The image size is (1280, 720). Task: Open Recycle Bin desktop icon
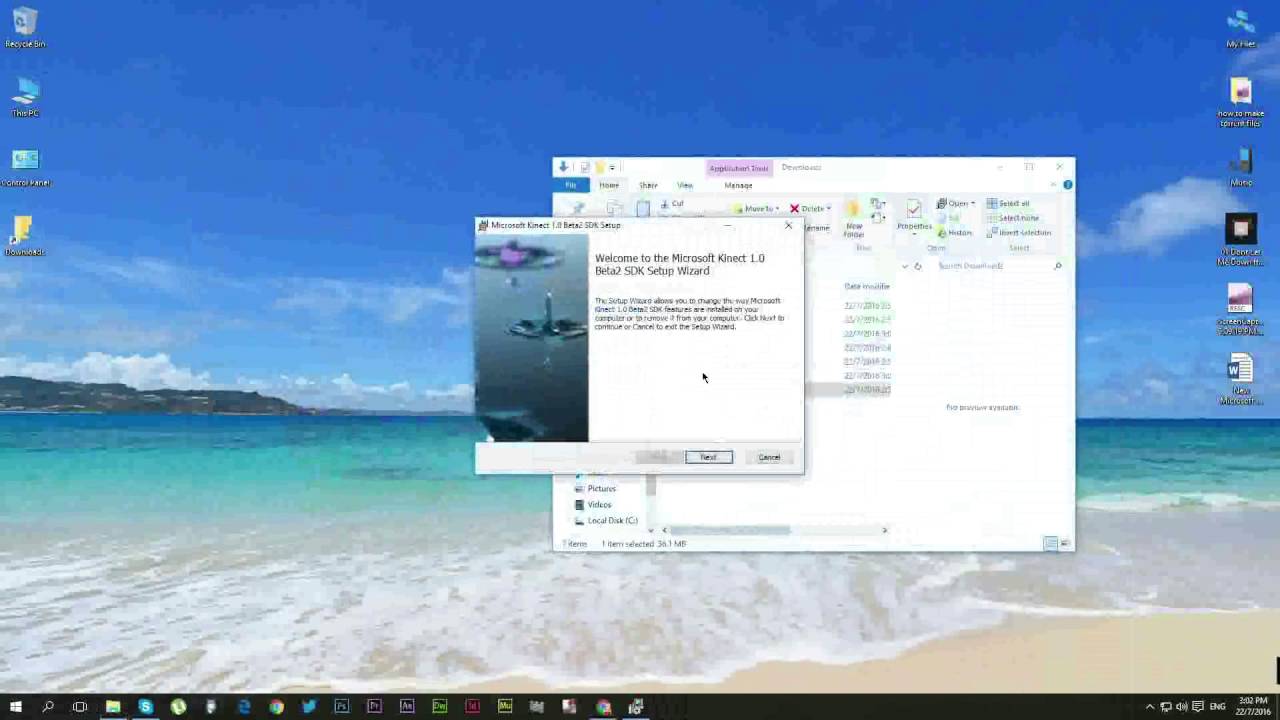[x=25, y=28]
